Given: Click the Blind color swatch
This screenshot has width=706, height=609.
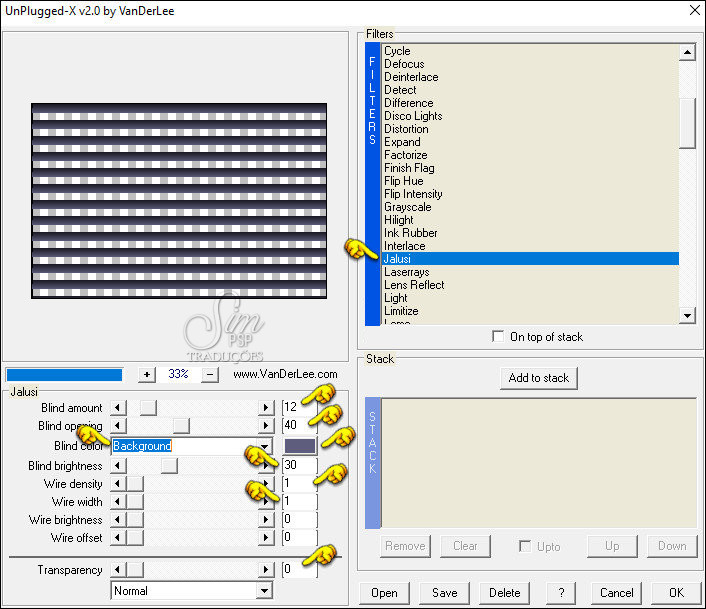Looking at the screenshot, I should pyautogui.click(x=300, y=446).
